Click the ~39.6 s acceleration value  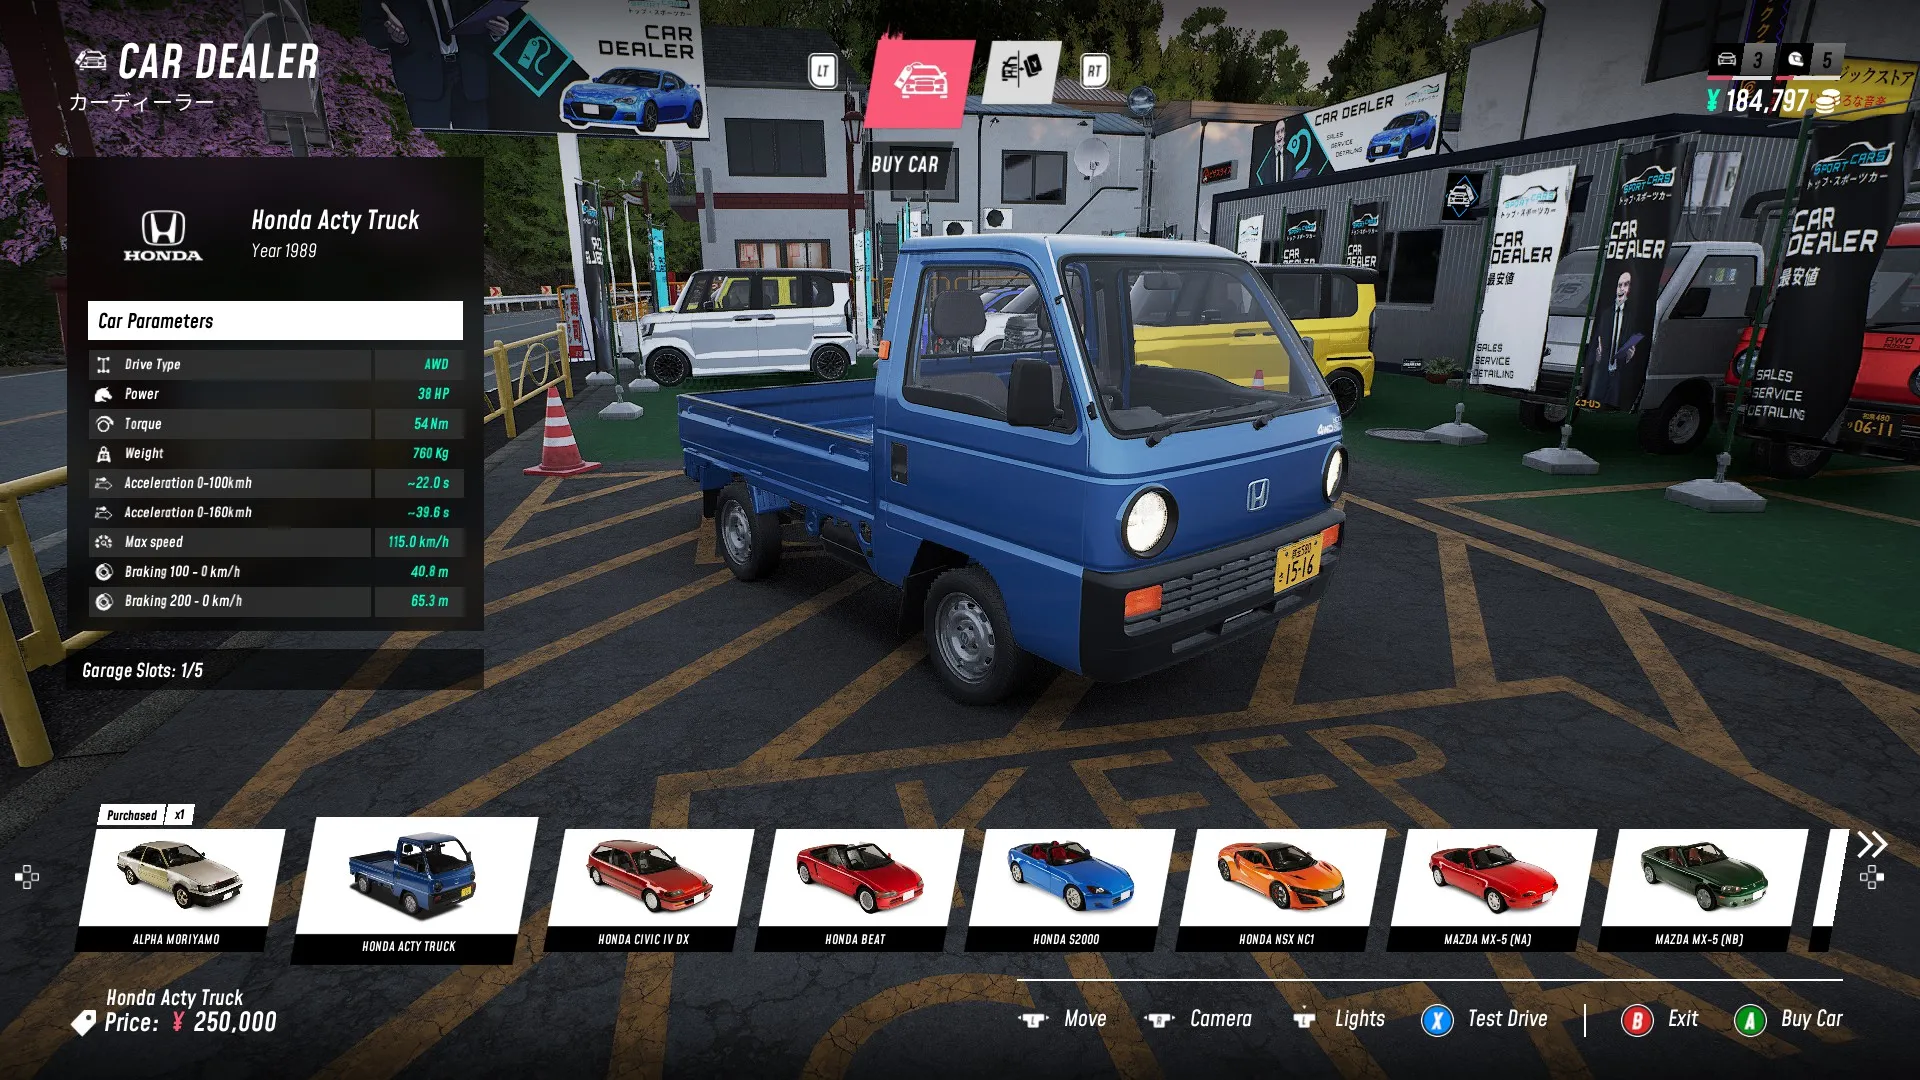point(428,513)
